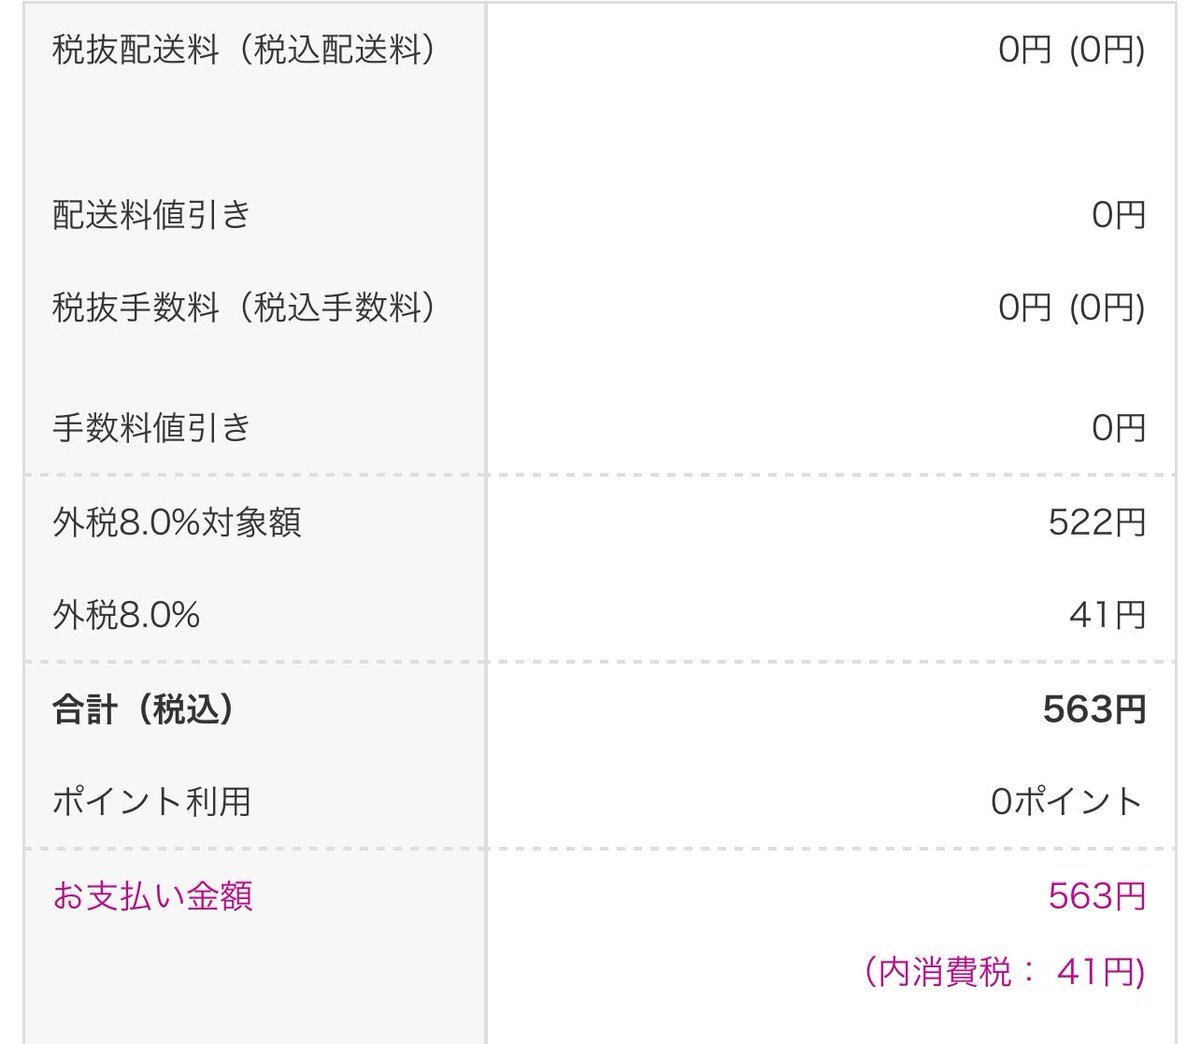
Task: Click the bold 合計（税込） label
Action: 144,709
